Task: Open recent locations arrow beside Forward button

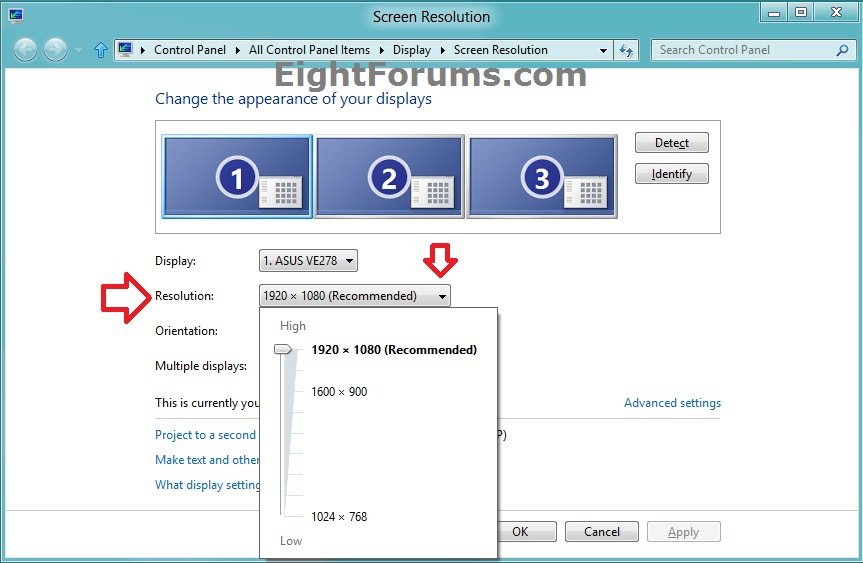Action: point(78,50)
